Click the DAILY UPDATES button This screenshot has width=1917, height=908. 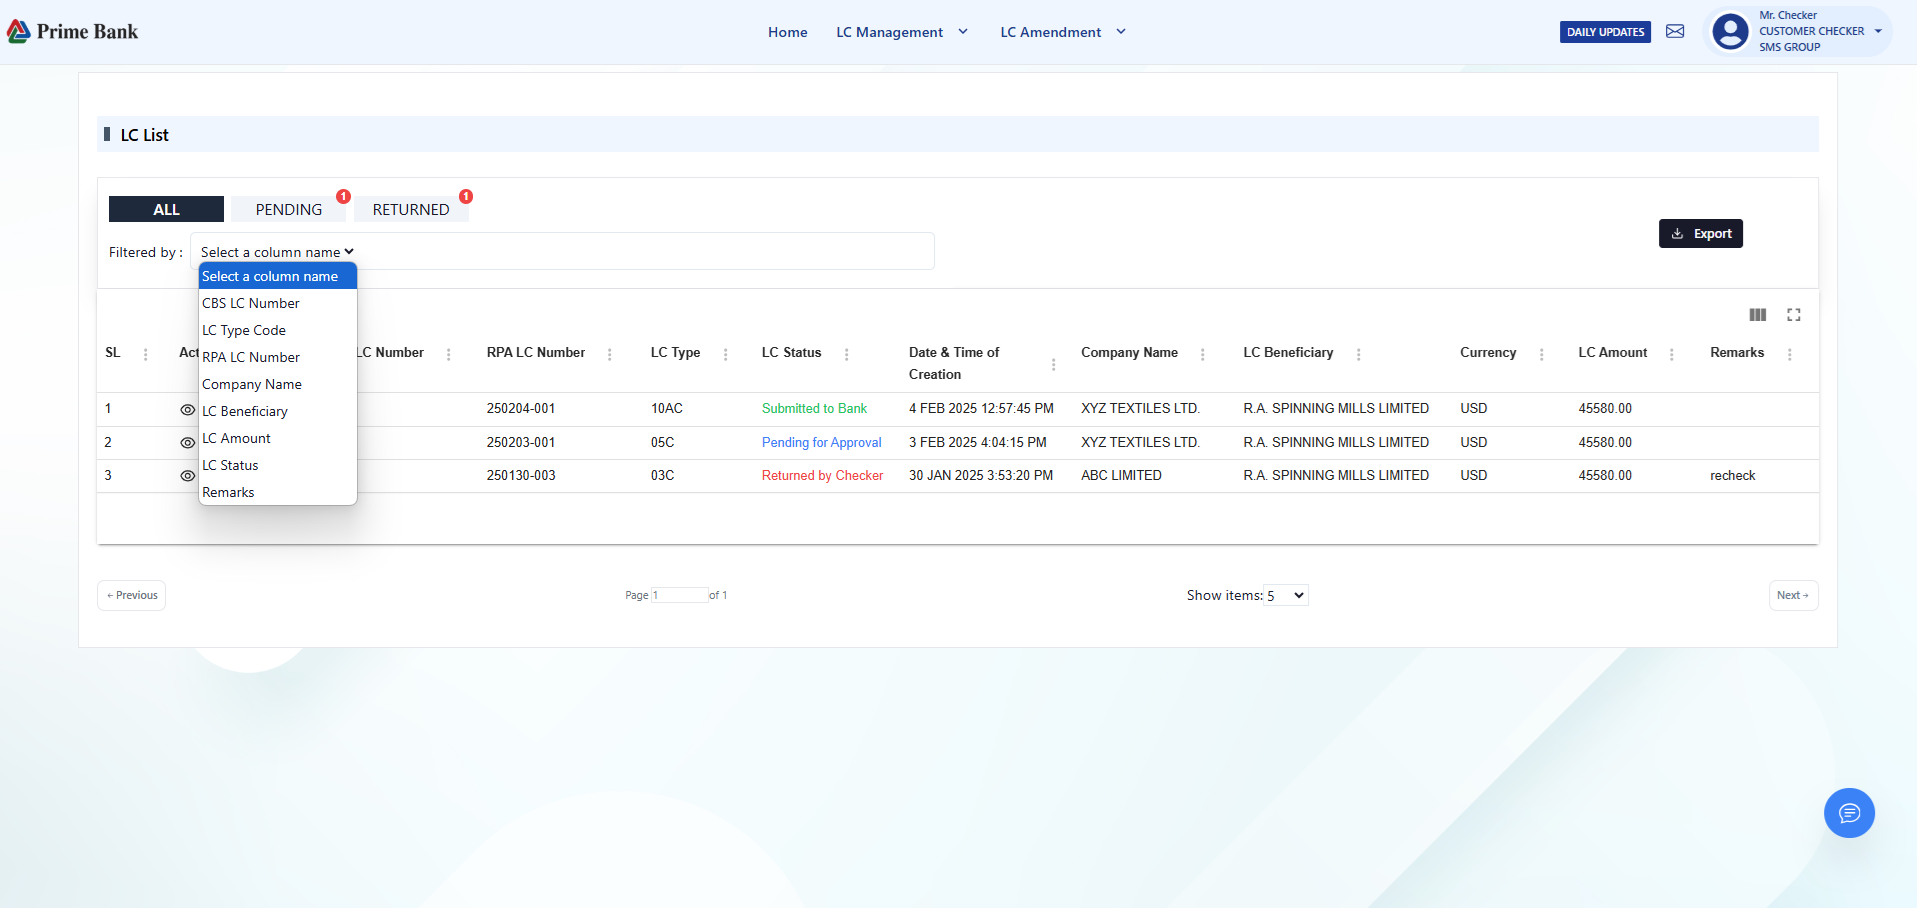[x=1605, y=32]
